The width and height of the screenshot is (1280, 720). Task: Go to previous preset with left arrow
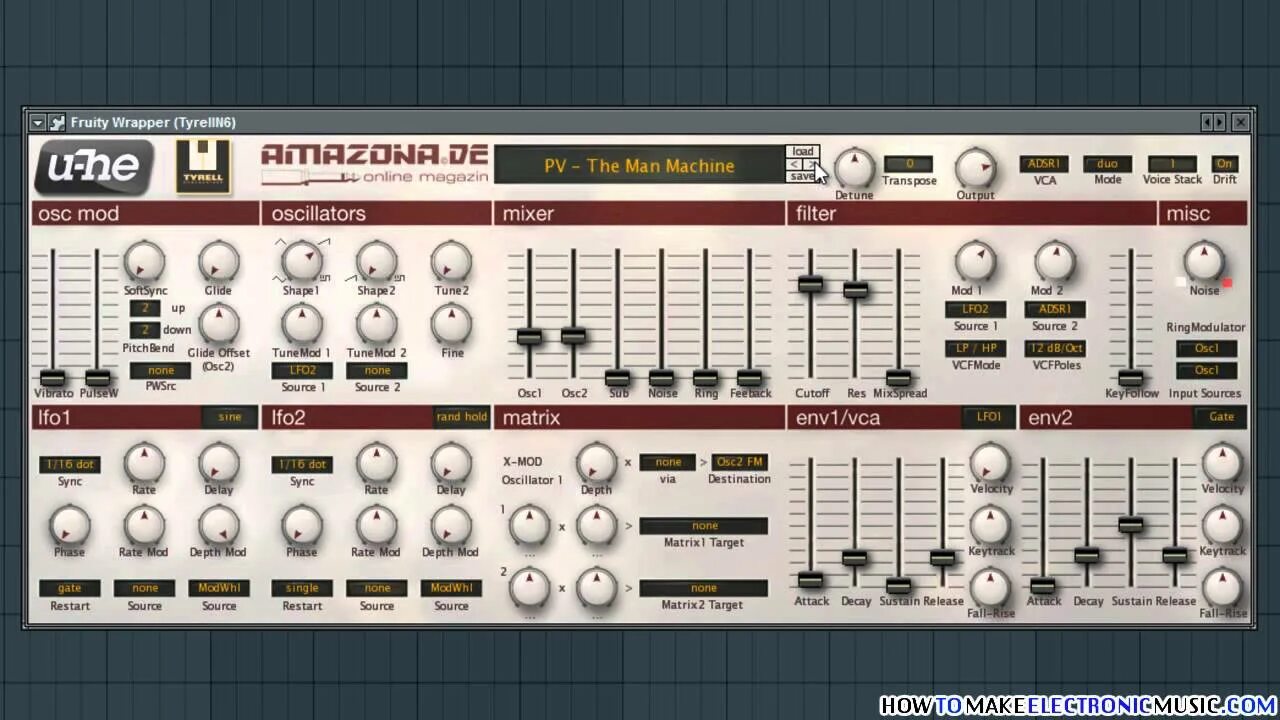[794, 164]
